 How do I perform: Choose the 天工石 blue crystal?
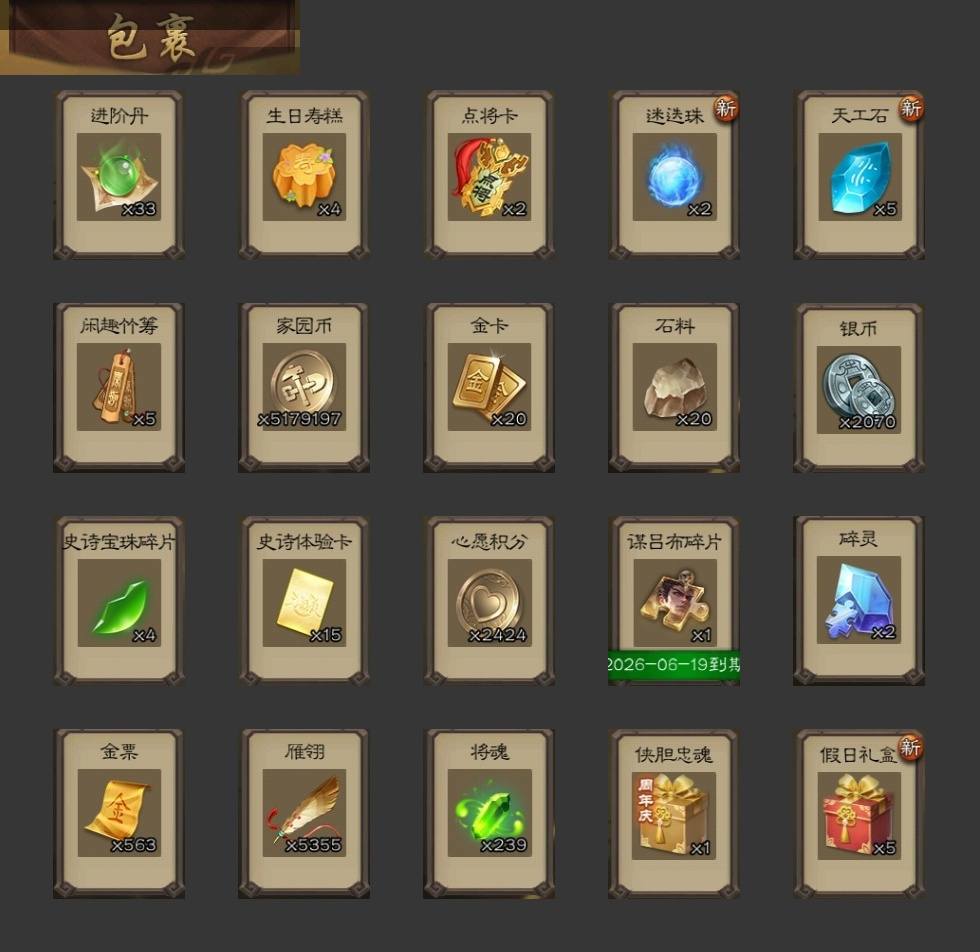[860, 177]
